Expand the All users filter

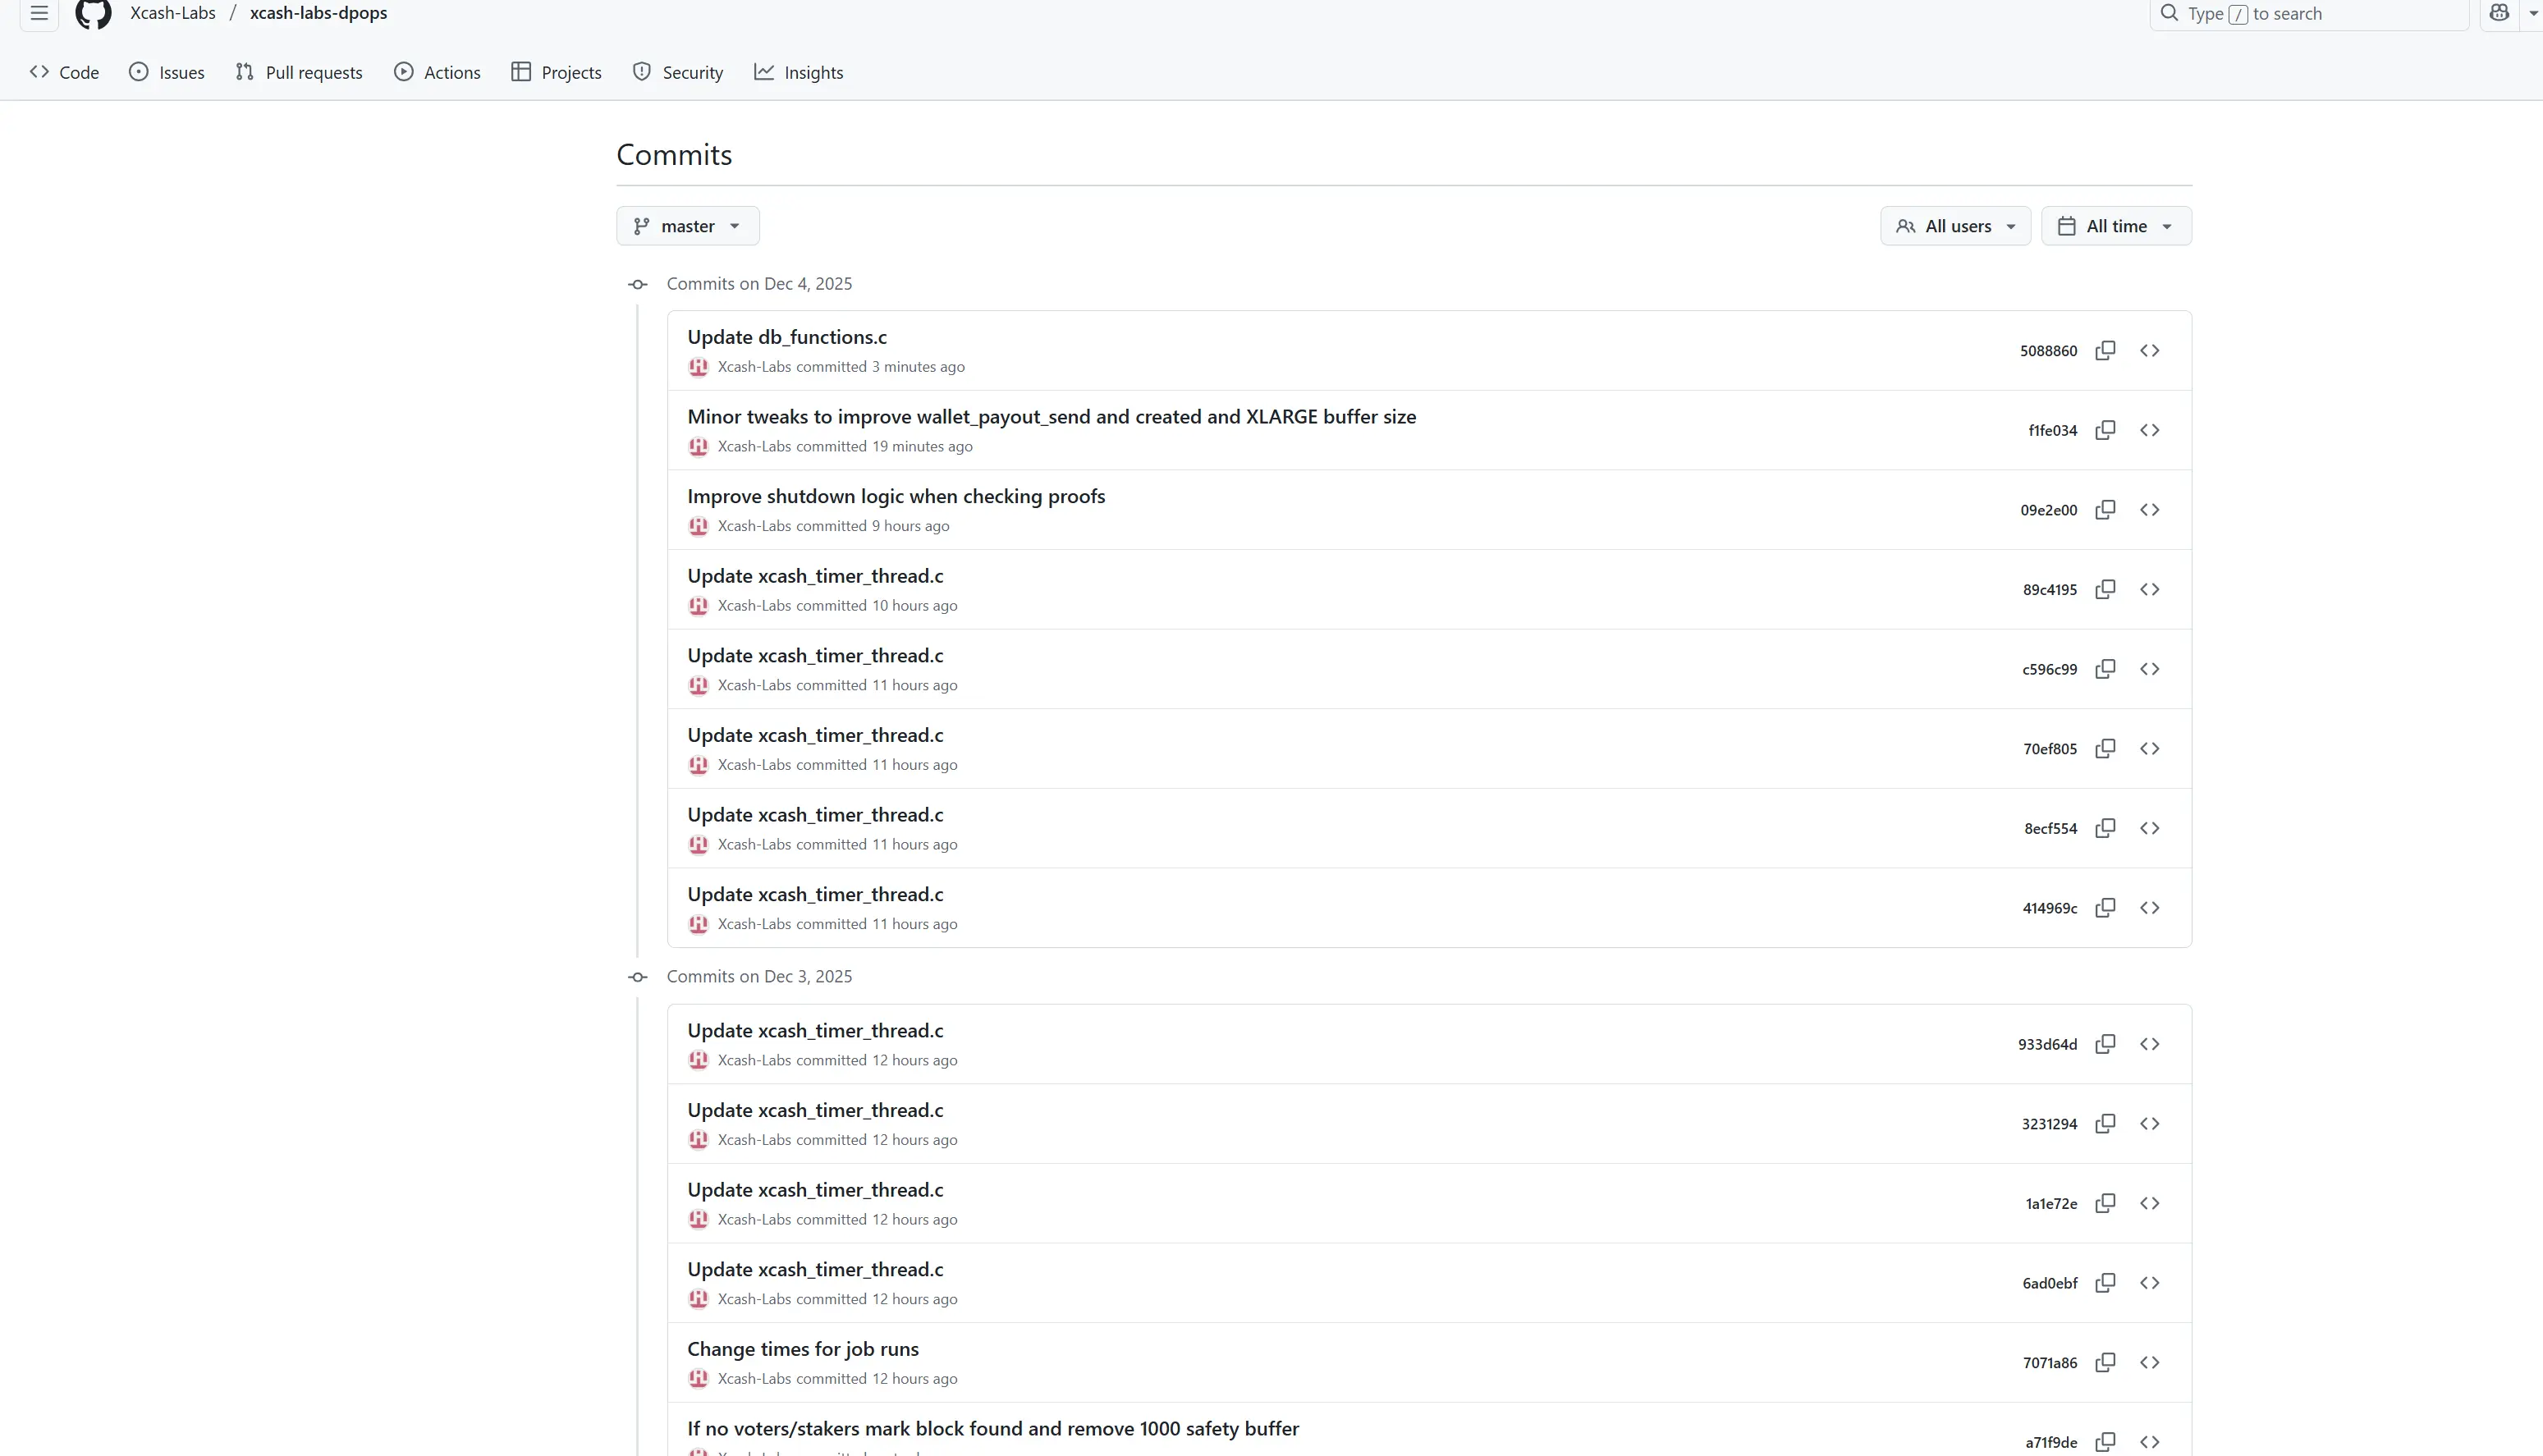tap(1955, 226)
